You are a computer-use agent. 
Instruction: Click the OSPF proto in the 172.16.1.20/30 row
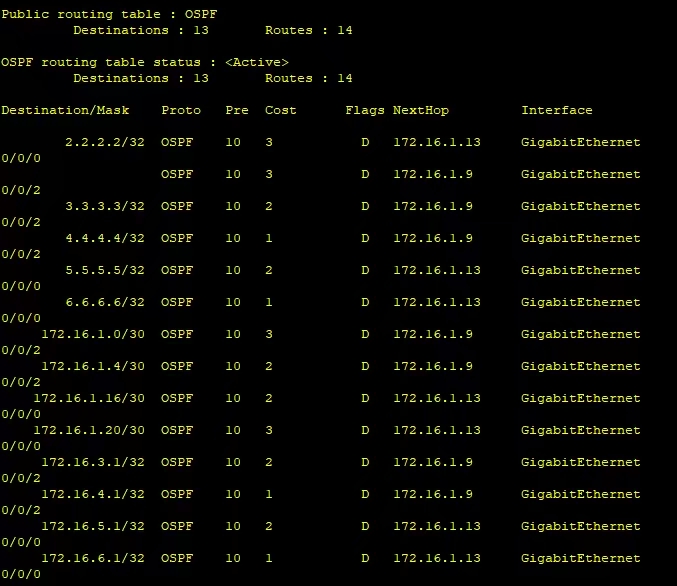coord(177,430)
